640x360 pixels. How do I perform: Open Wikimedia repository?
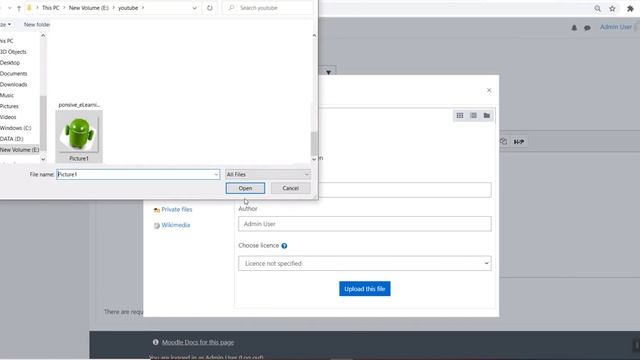tap(176, 225)
